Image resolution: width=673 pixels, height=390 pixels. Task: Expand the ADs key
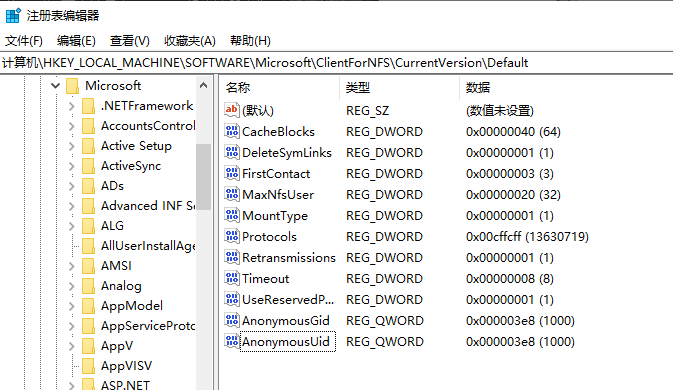72,186
